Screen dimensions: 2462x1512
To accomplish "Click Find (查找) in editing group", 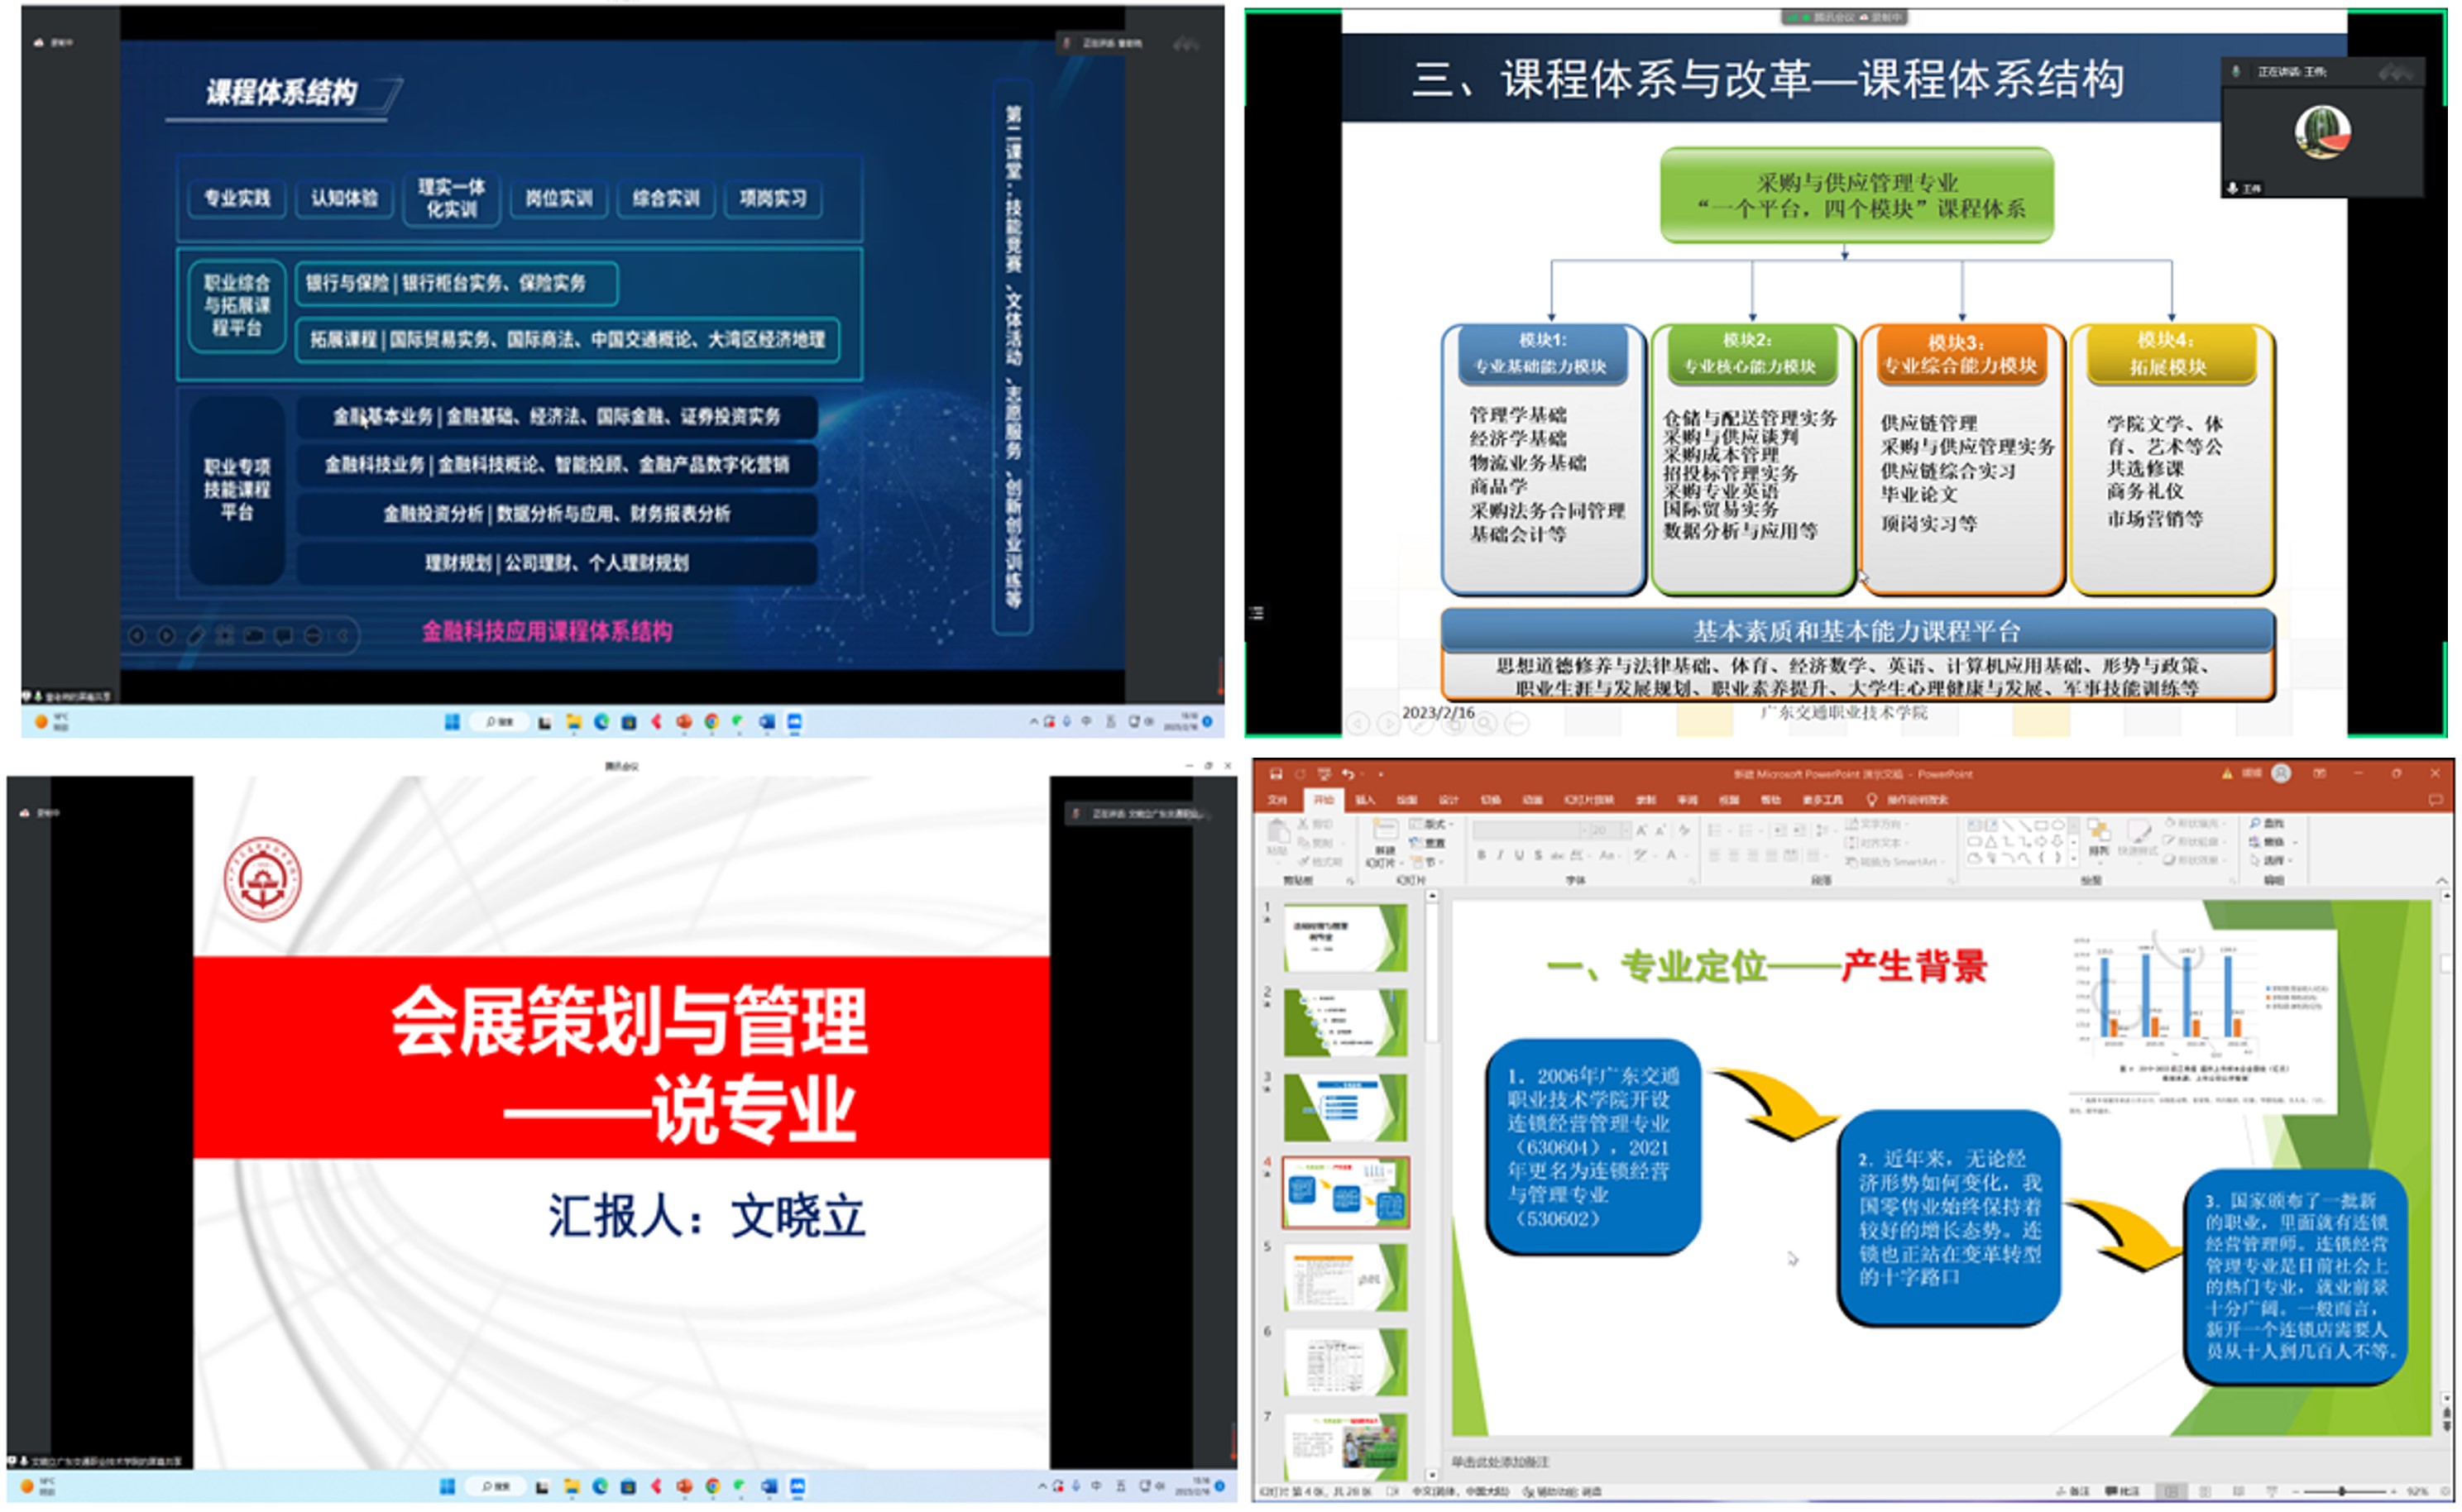I will coord(2267,824).
